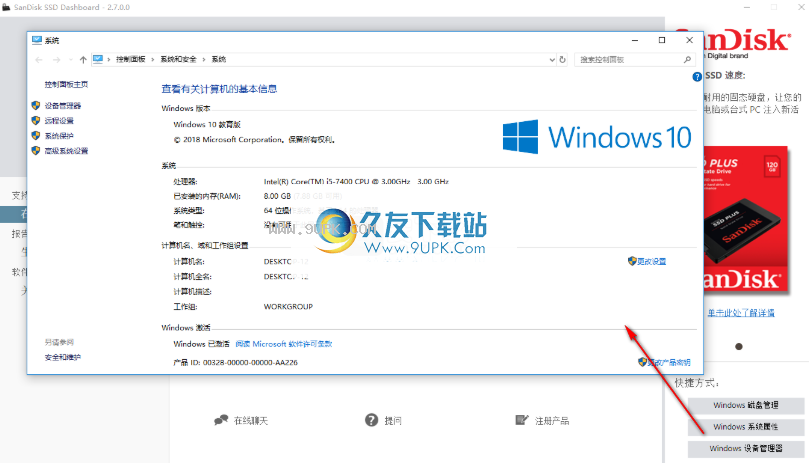Click the Search Control Panel field
This screenshot has width=809, height=463.
point(634,60)
